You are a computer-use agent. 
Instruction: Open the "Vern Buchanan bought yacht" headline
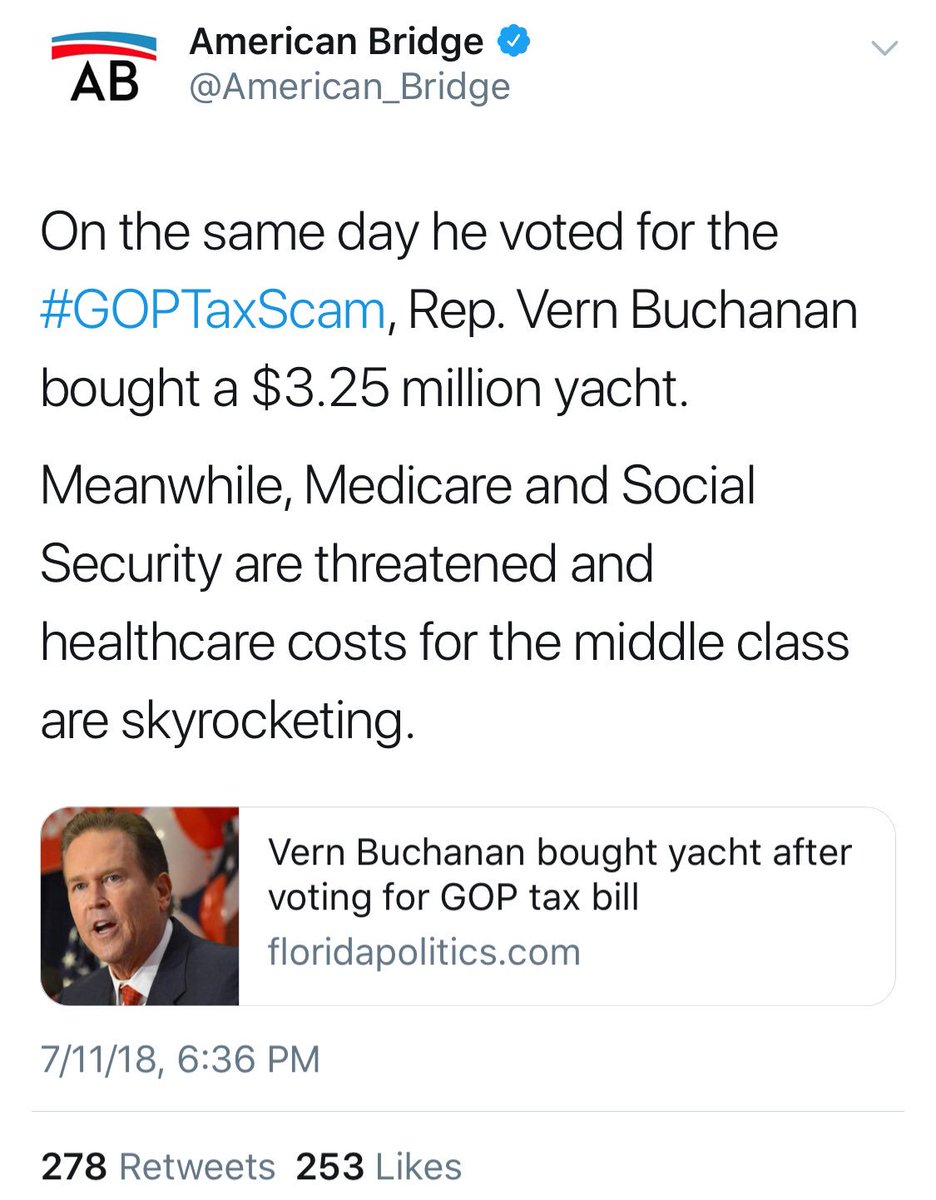tap(559, 874)
